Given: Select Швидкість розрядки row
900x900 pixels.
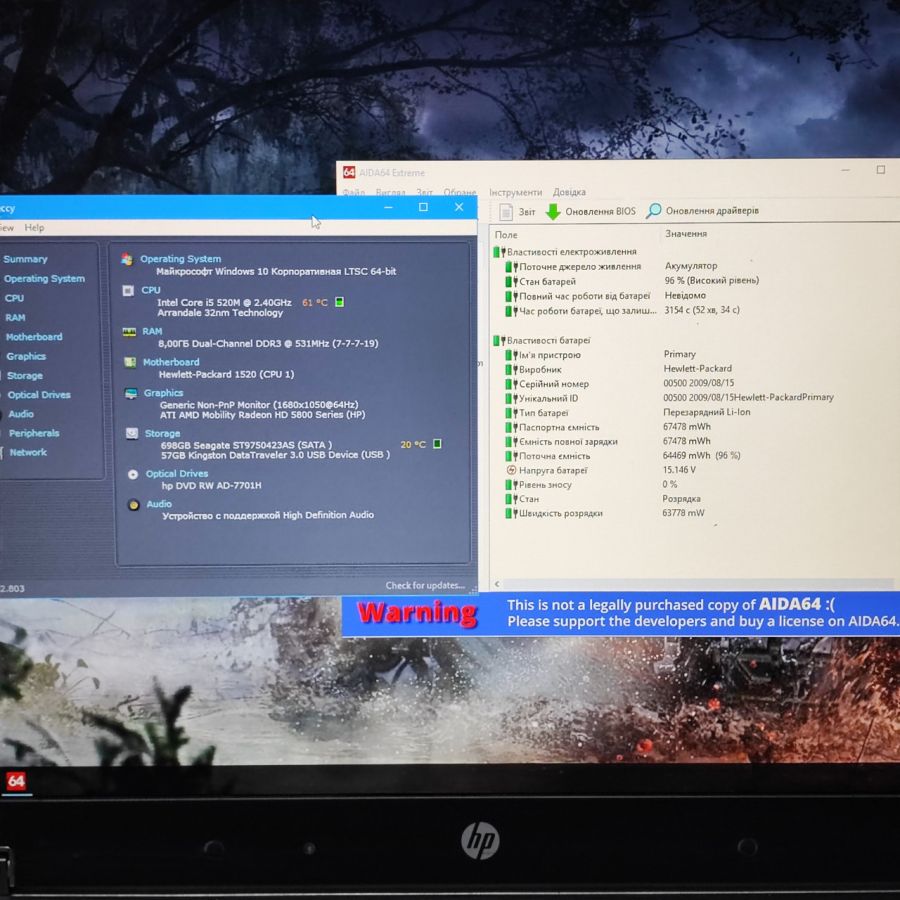Looking at the screenshot, I should pyautogui.click(x=554, y=513).
